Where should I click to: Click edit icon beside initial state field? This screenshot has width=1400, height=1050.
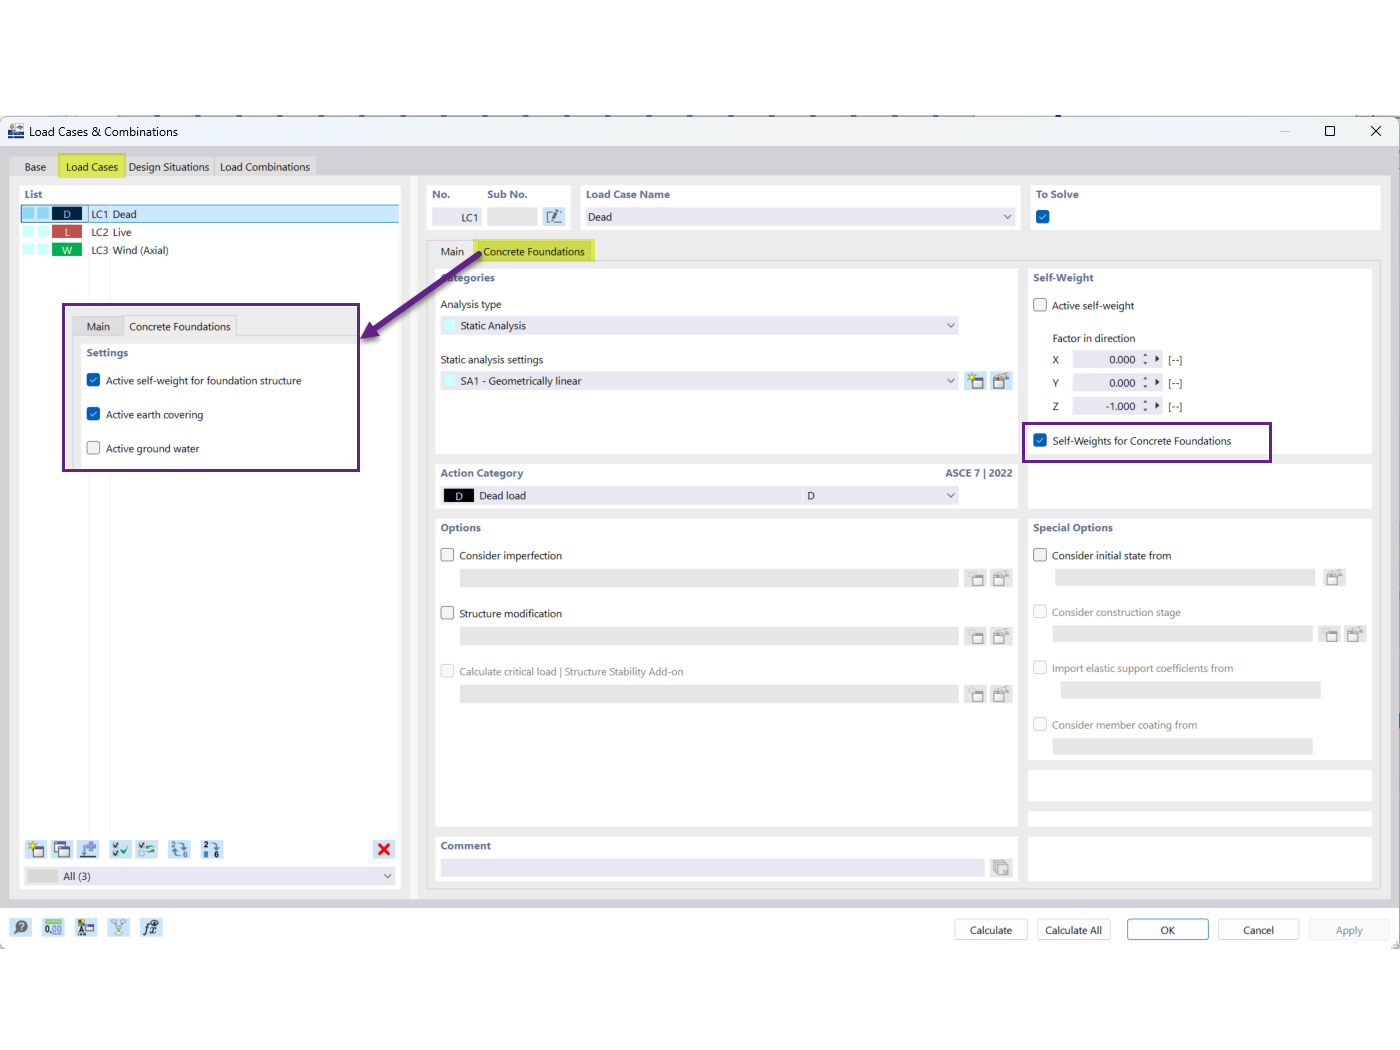click(x=1334, y=577)
